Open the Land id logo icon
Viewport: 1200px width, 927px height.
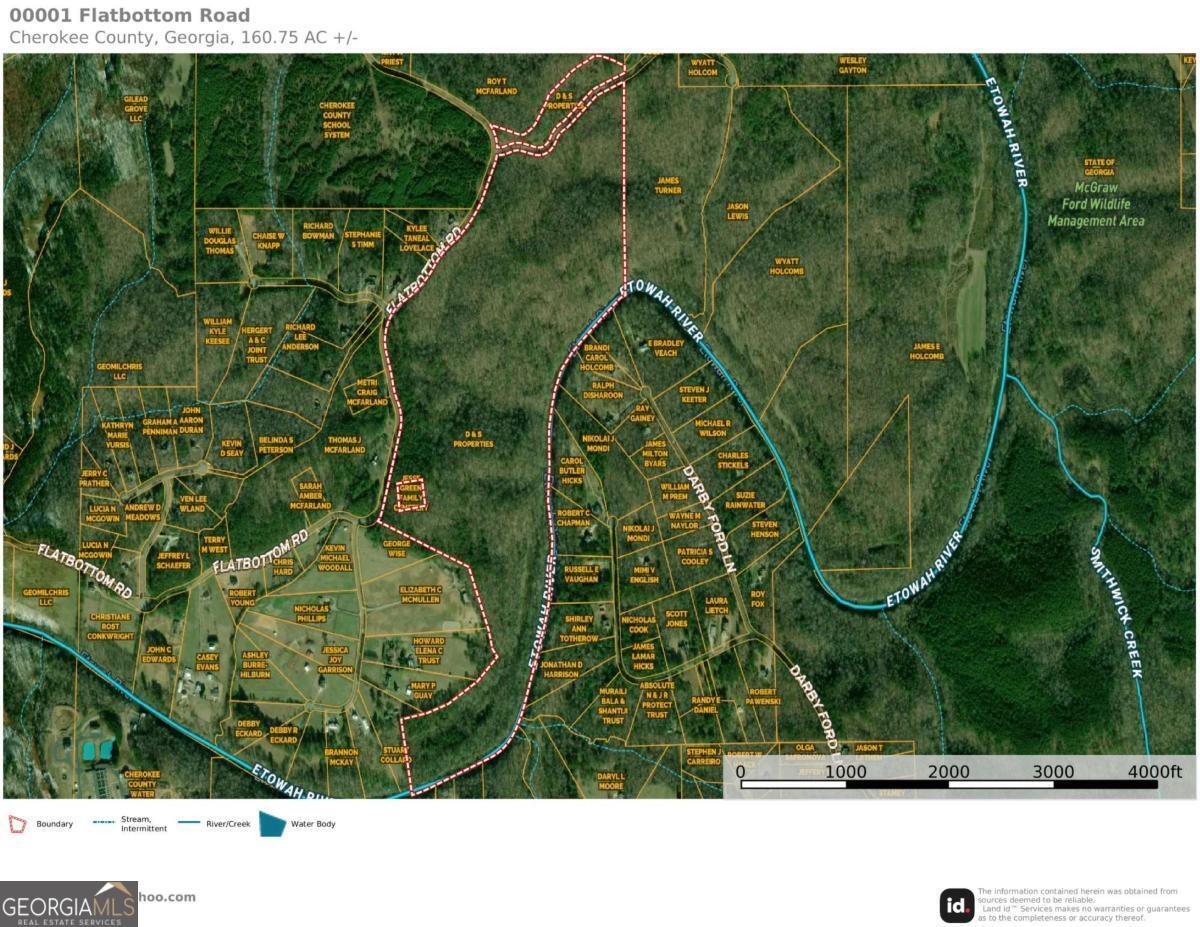[x=956, y=905]
